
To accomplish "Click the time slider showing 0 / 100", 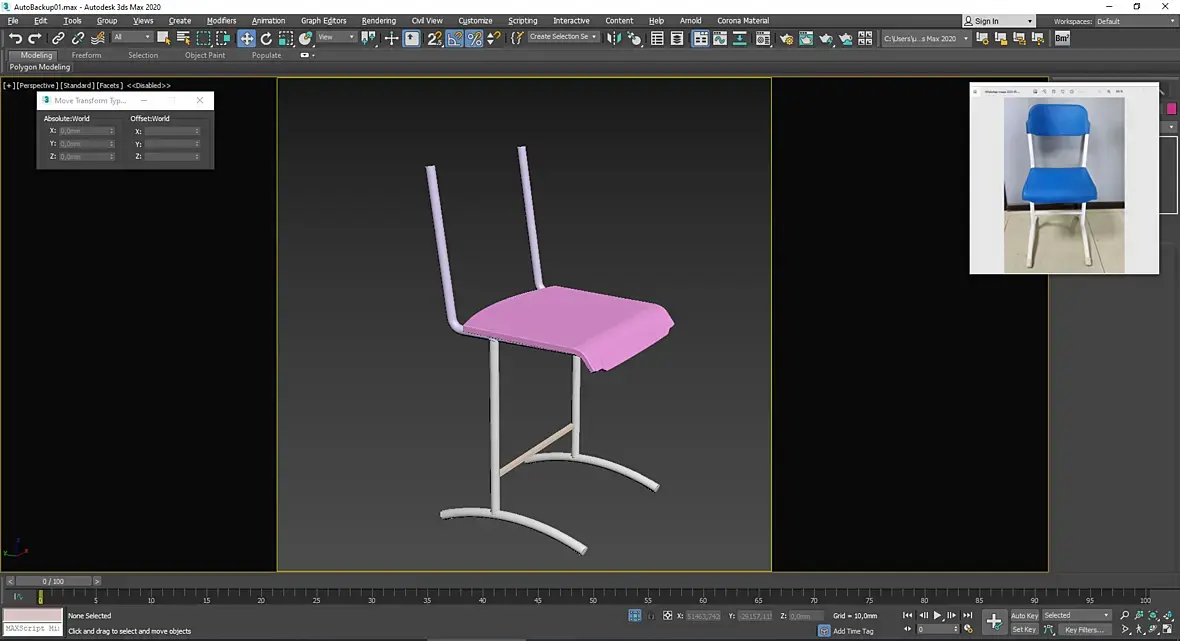I will [x=52, y=581].
